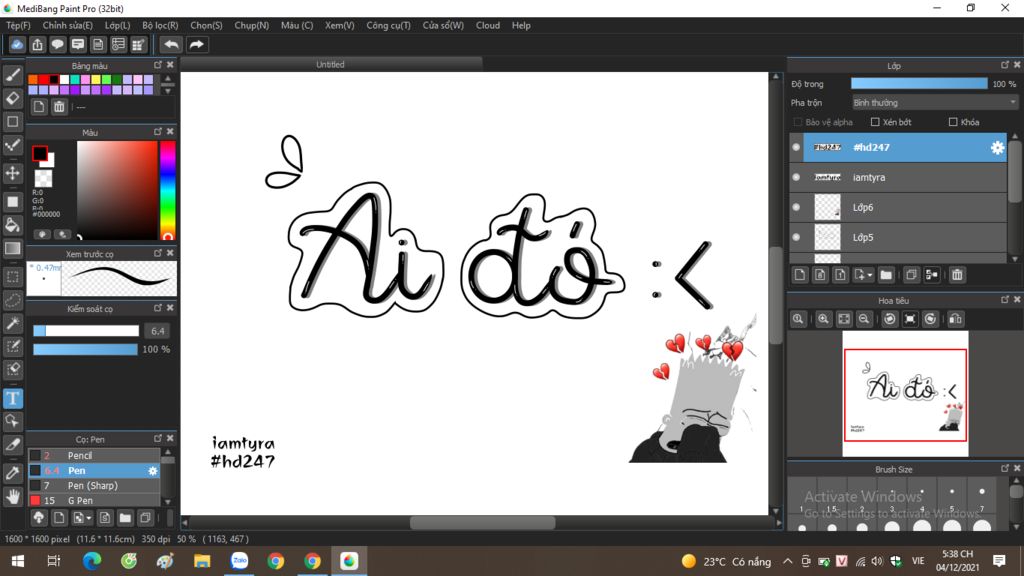The image size is (1024, 576).
Task: Delete the layer with the trash icon
Action: pyautogui.click(x=957, y=275)
